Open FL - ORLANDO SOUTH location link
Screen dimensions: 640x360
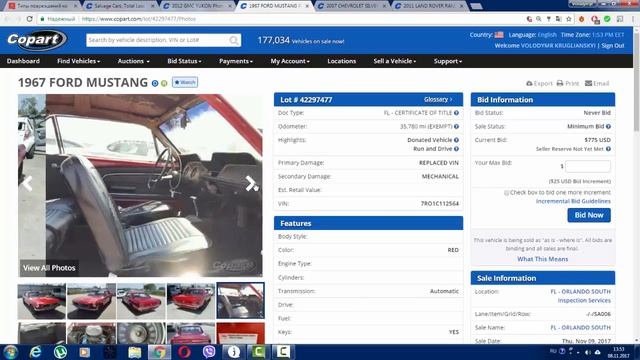point(580,291)
